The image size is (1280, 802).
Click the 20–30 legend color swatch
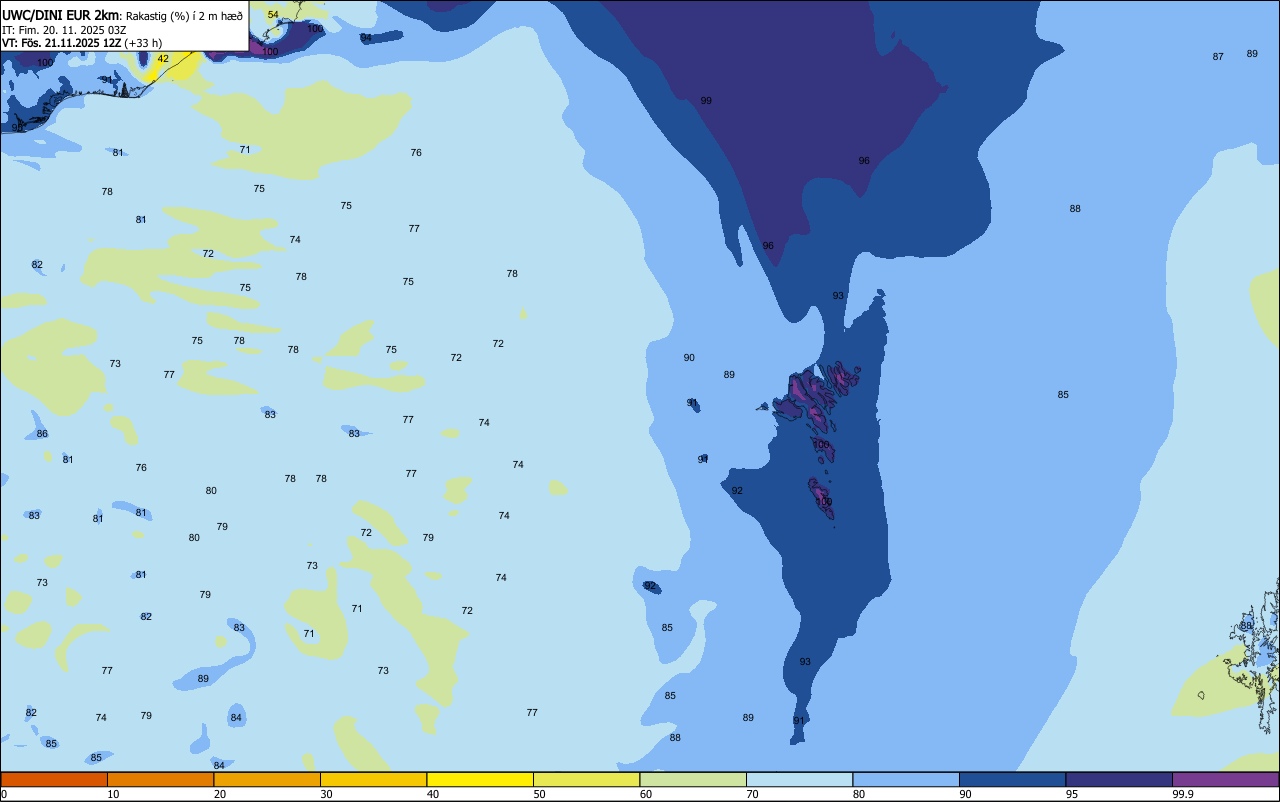(x=267, y=779)
